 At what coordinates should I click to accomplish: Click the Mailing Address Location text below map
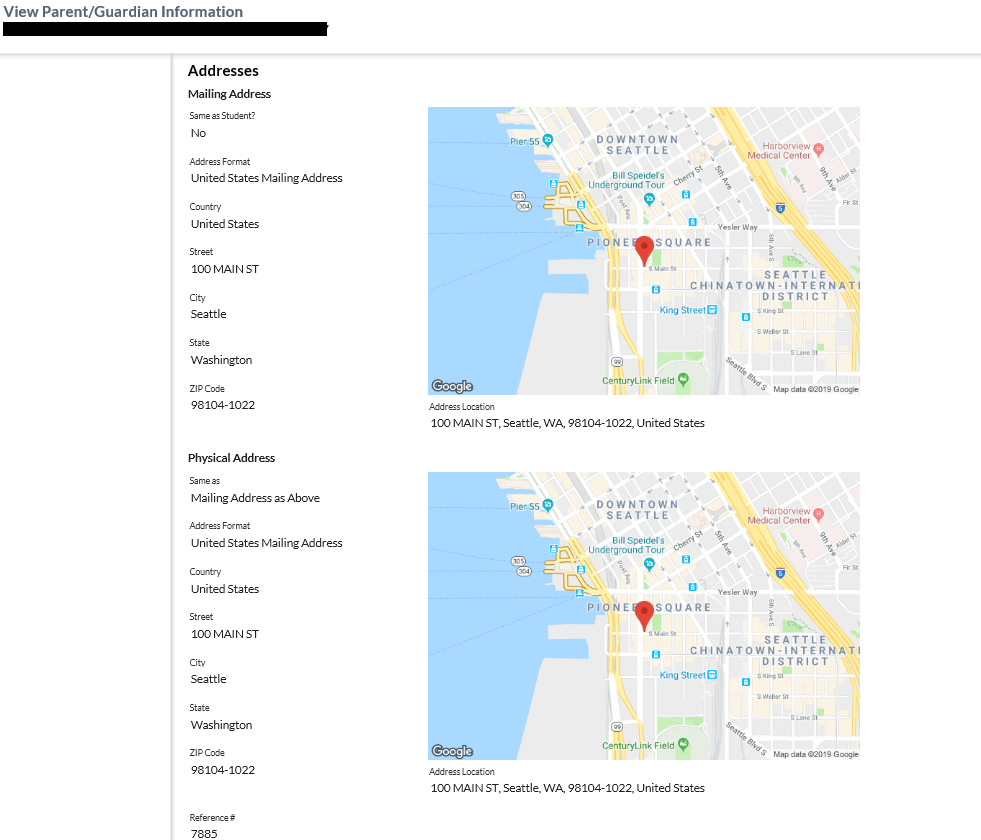pos(567,423)
